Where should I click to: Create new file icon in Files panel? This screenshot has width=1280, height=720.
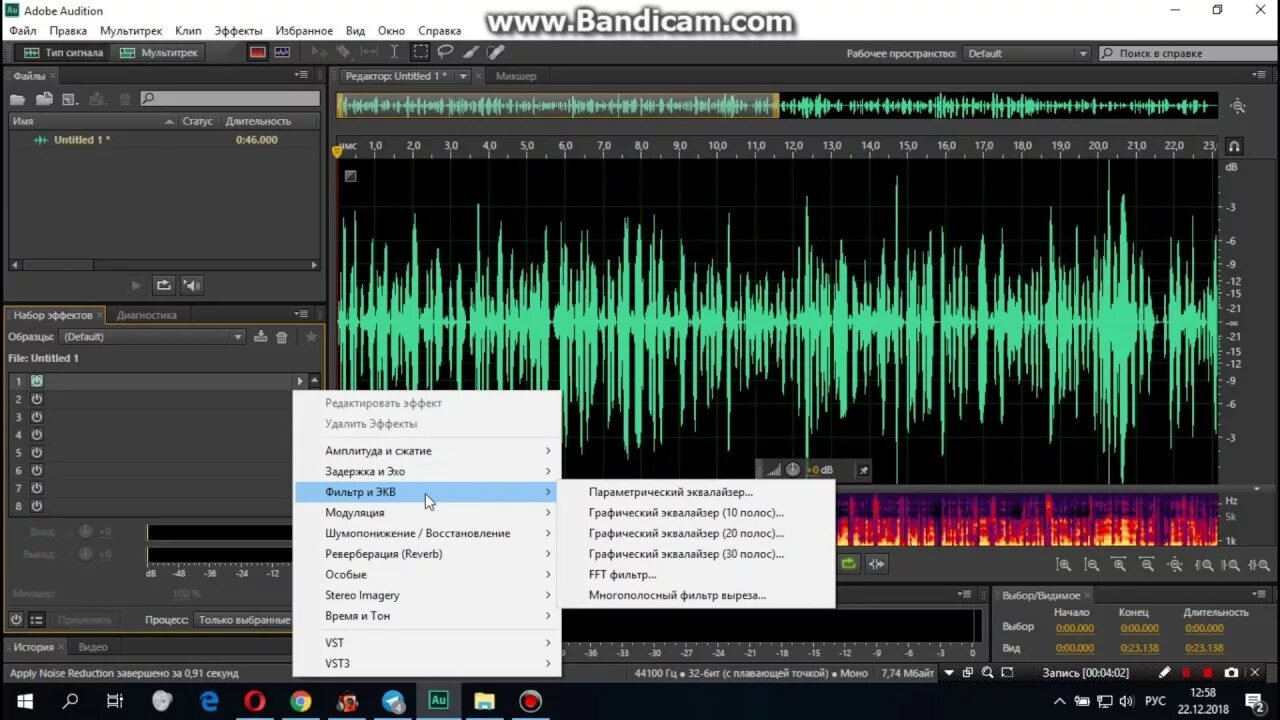point(70,98)
